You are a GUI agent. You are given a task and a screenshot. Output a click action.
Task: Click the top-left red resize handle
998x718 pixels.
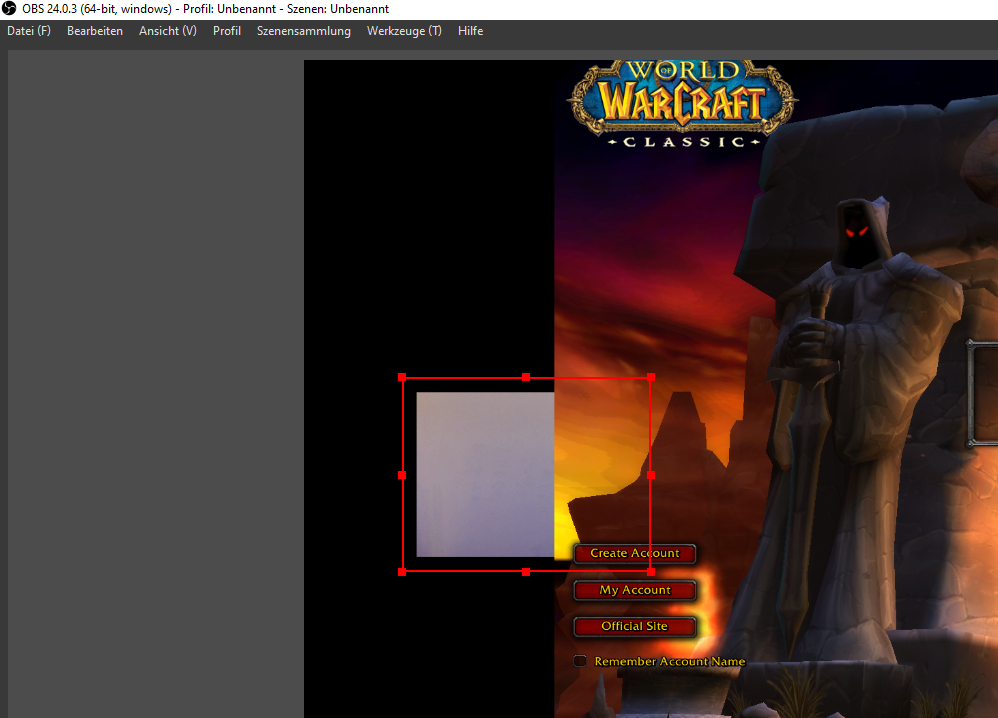(402, 378)
